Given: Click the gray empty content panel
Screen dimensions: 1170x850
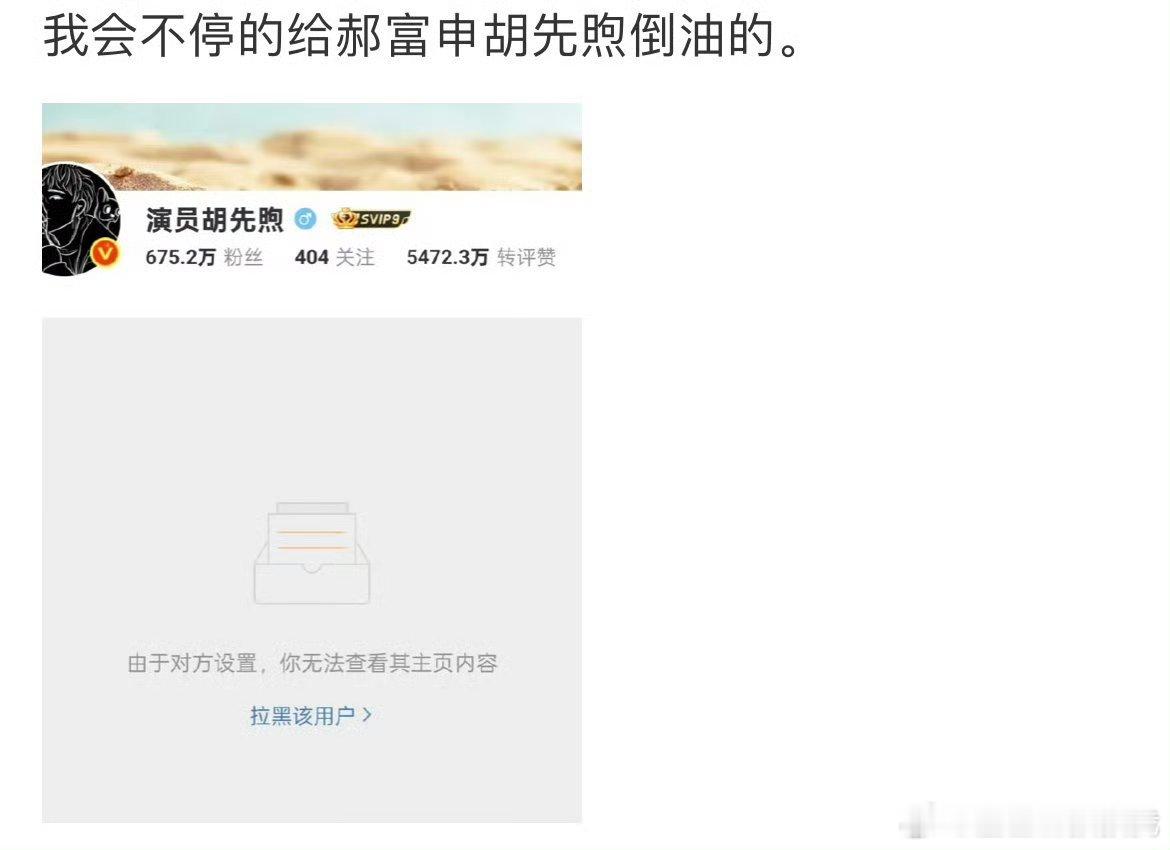Looking at the screenshot, I should 312,570.
